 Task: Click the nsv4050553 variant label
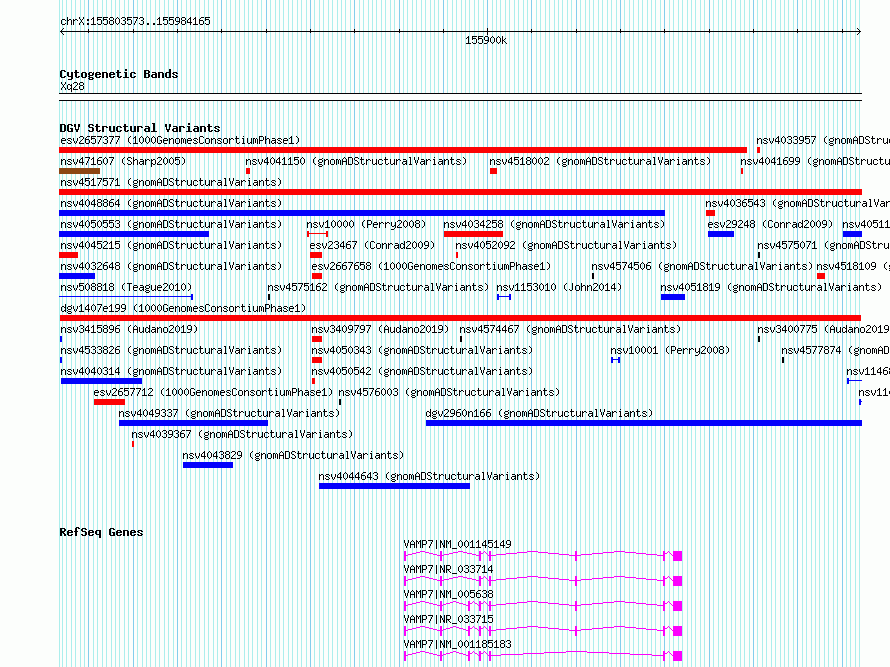[171, 224]
